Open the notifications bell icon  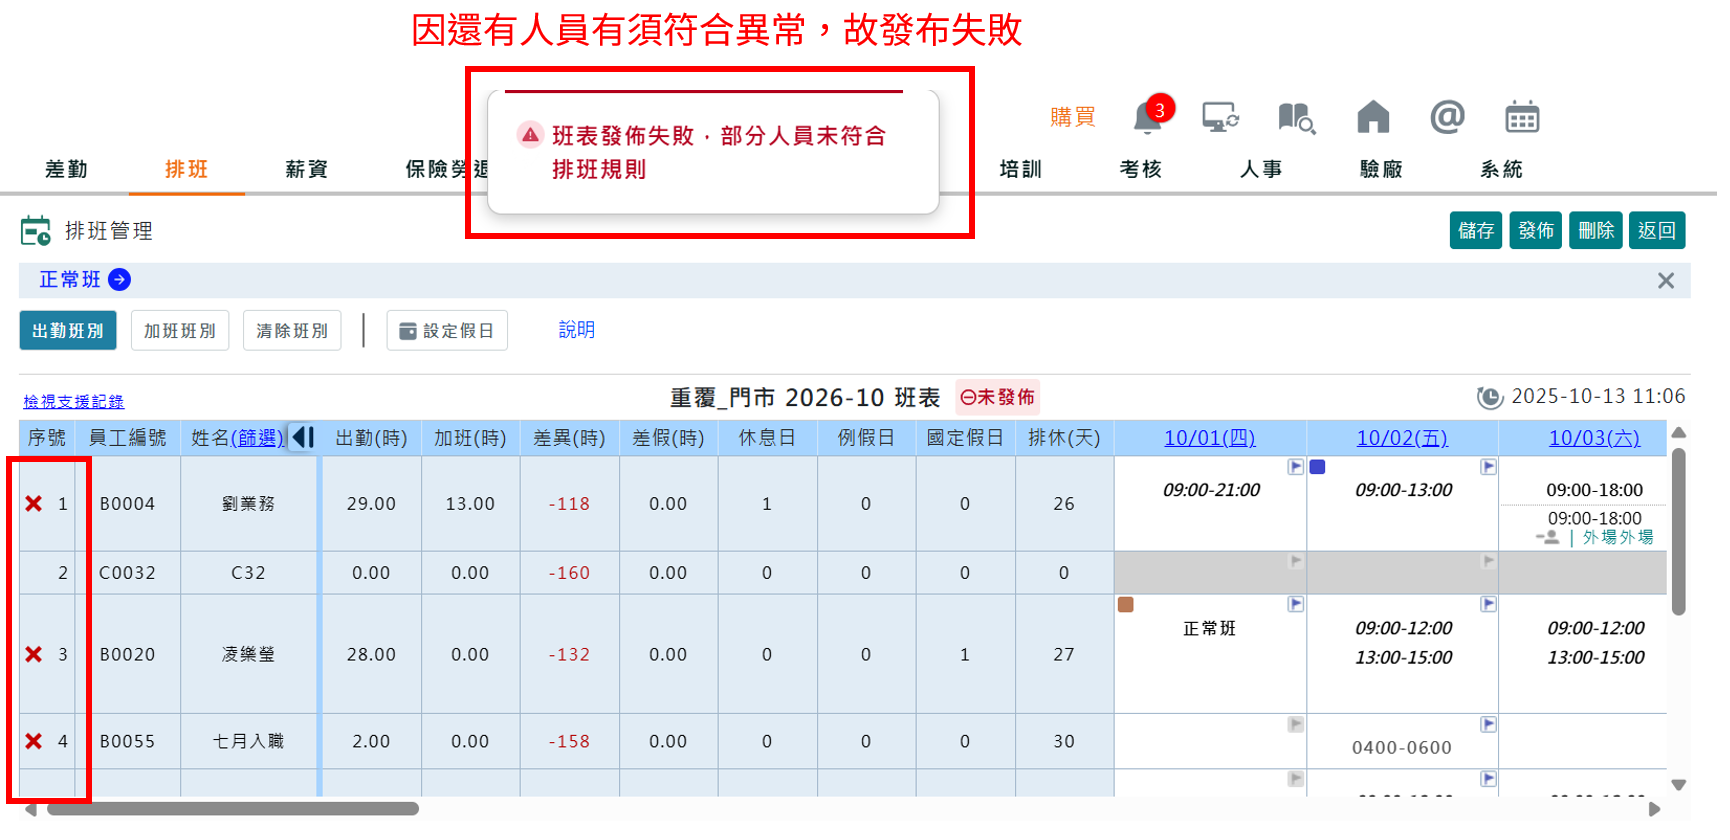pyautogui.click(x=1148, y=118)
